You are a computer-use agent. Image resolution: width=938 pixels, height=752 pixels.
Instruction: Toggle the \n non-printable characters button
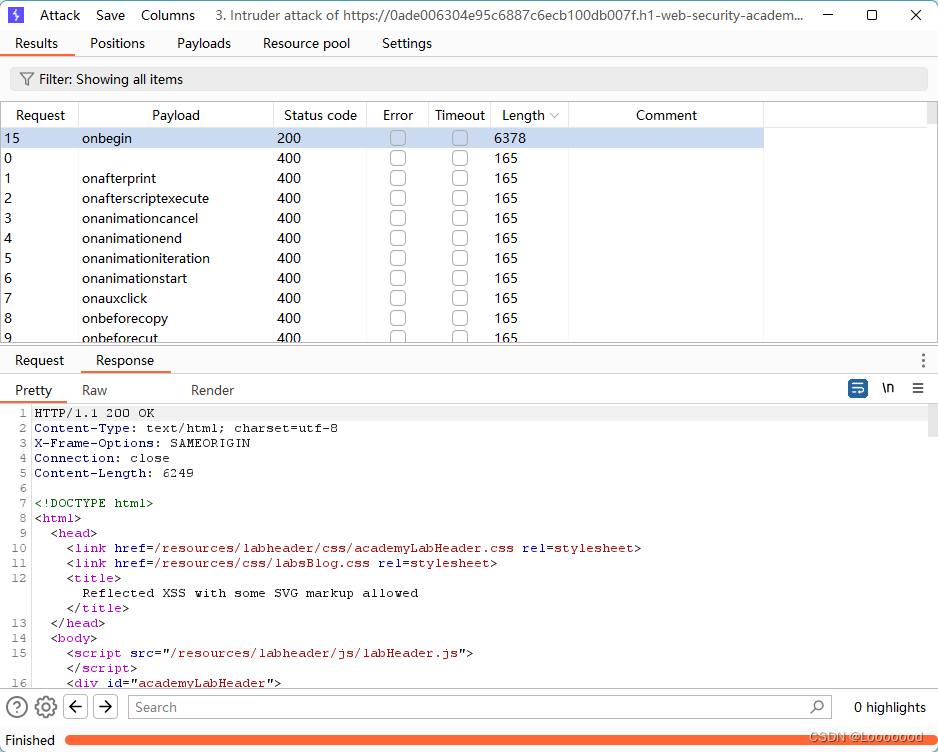888,388
